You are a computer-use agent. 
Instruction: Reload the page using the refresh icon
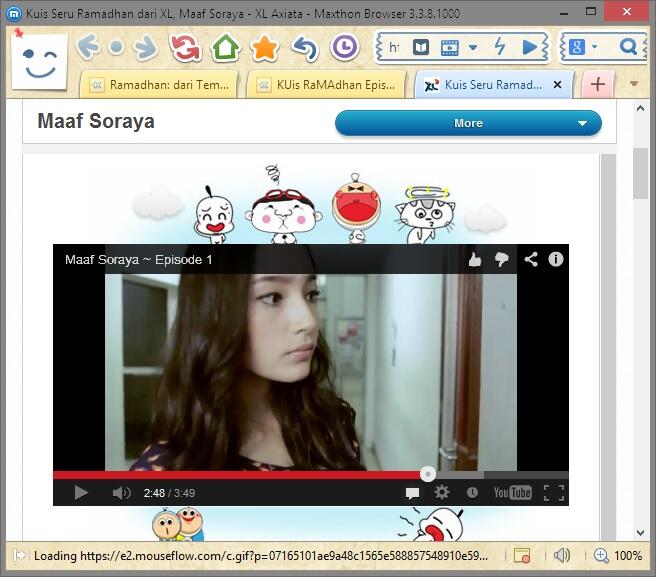[x=185, y=47]
